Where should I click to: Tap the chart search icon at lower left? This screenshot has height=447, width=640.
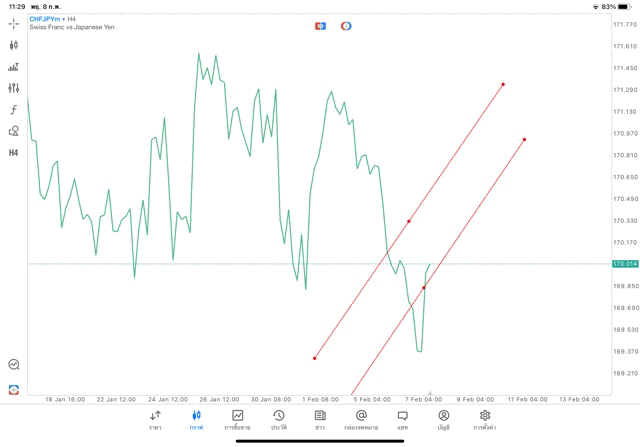[14, 365]
